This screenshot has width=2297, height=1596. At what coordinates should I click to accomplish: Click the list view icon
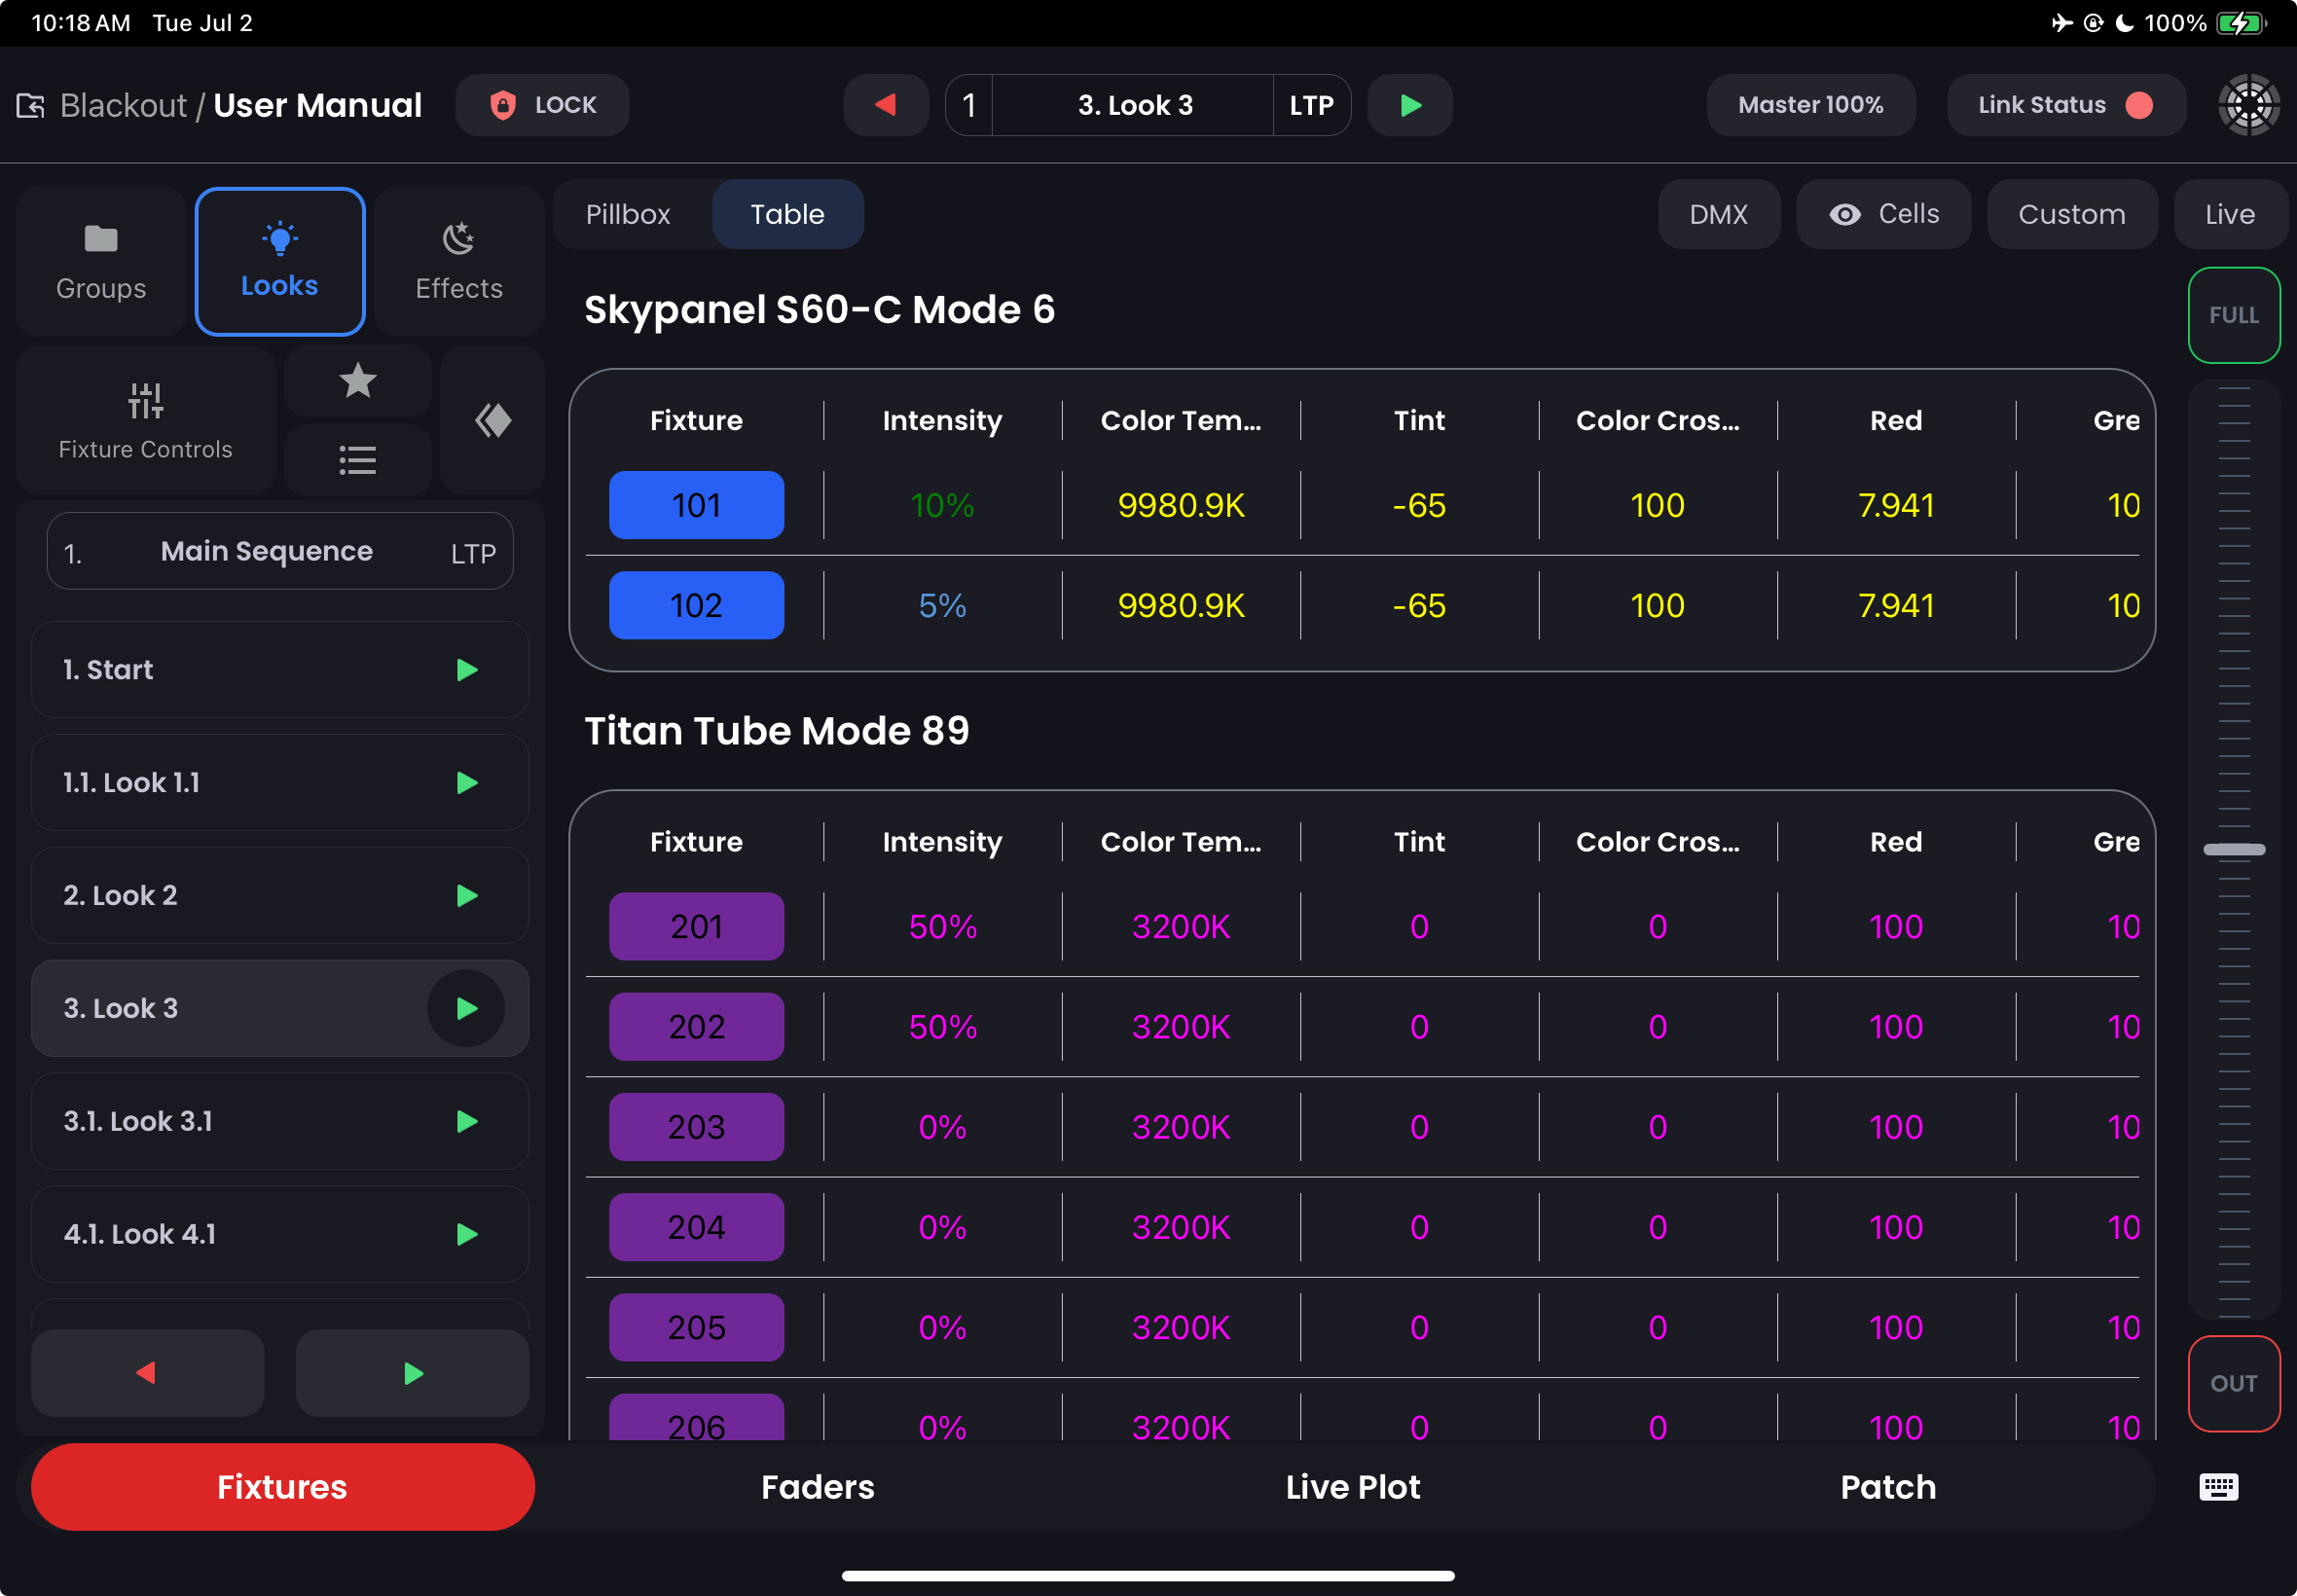pos(357,460)
